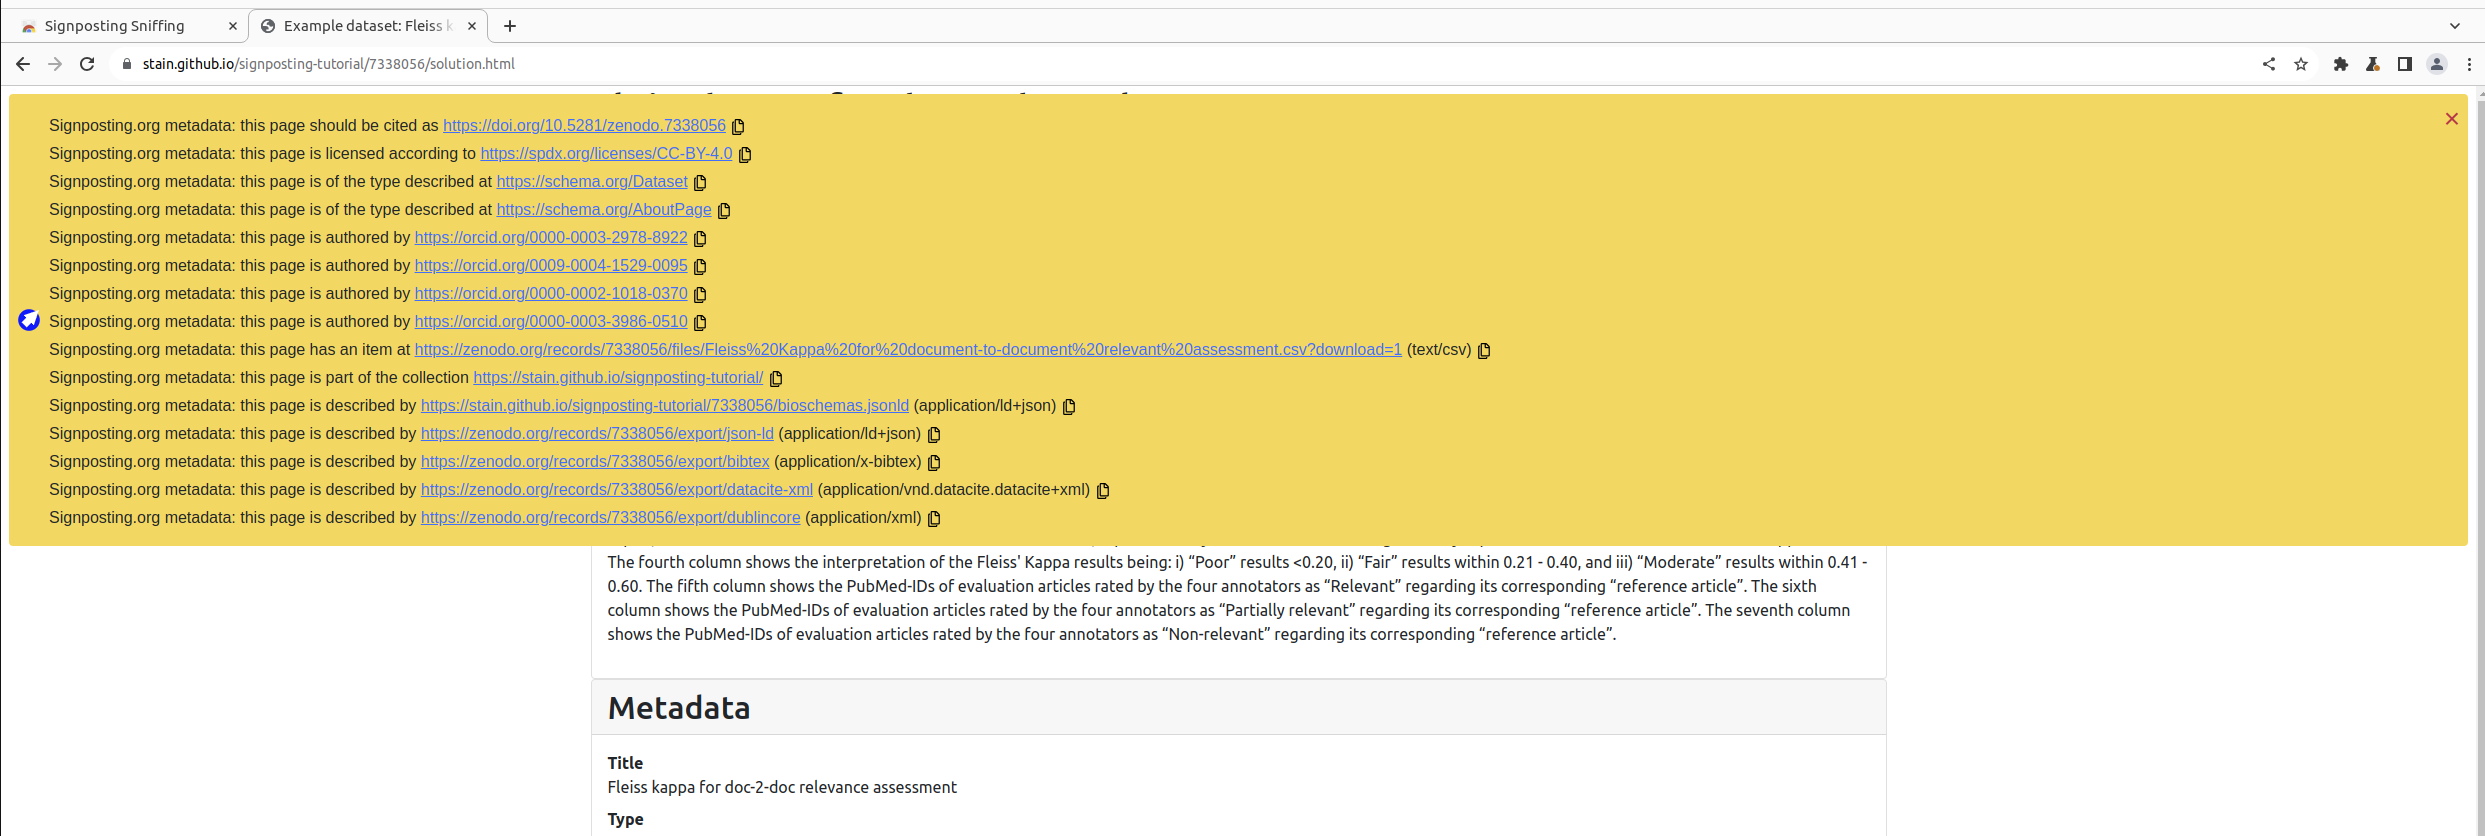The image size is (2485, 836).
Task: Click the bold 'Type' metadata label
Action: pos(625,819)
